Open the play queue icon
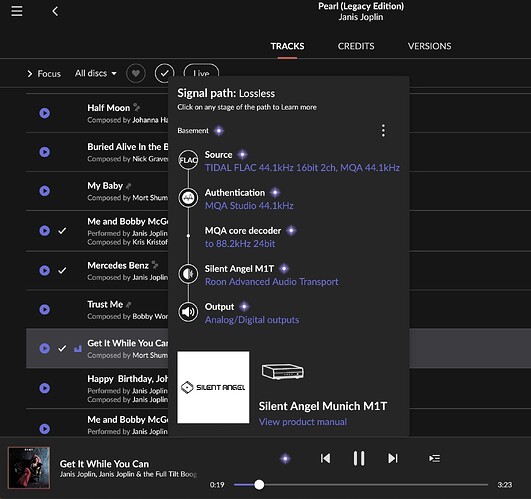The width and height of the screenshot is (531, 499). coord(434,458)
